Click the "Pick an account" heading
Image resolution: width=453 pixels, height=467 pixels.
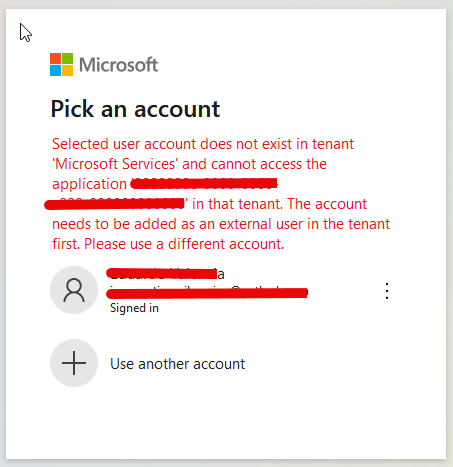coord(135,109)
